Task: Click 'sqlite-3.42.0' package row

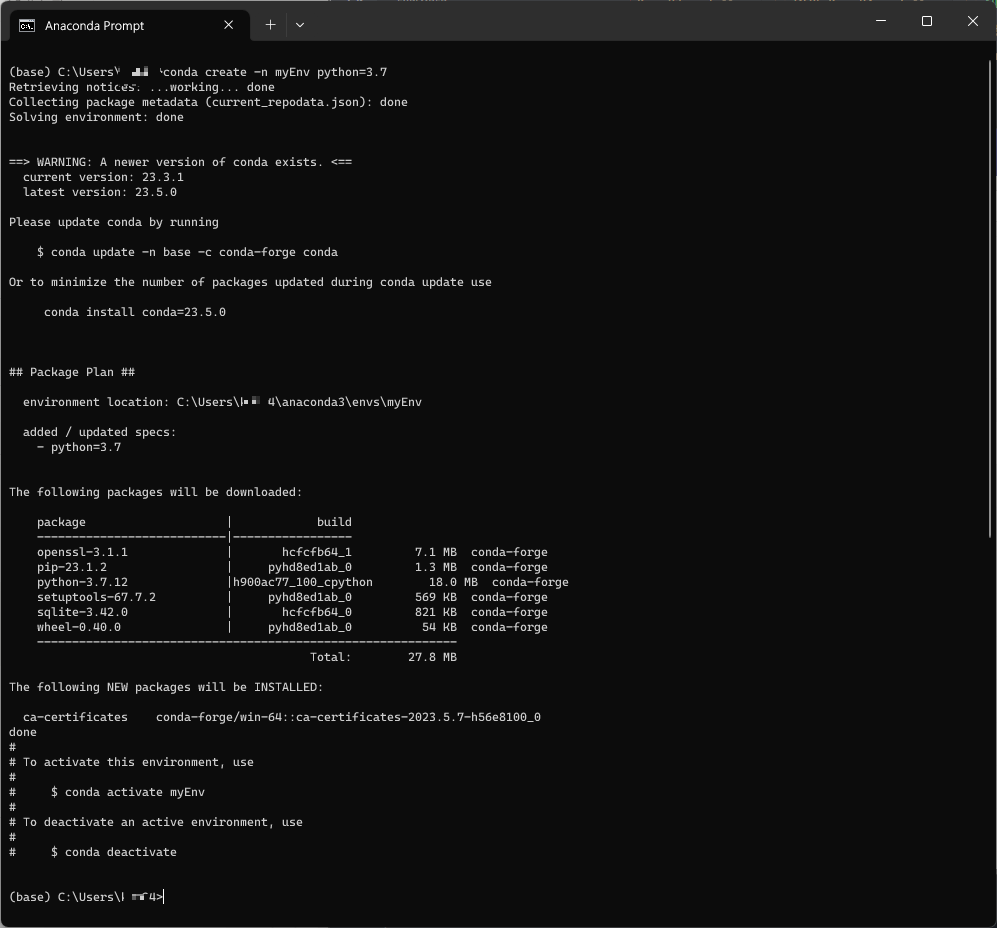Action: point(292,612)
